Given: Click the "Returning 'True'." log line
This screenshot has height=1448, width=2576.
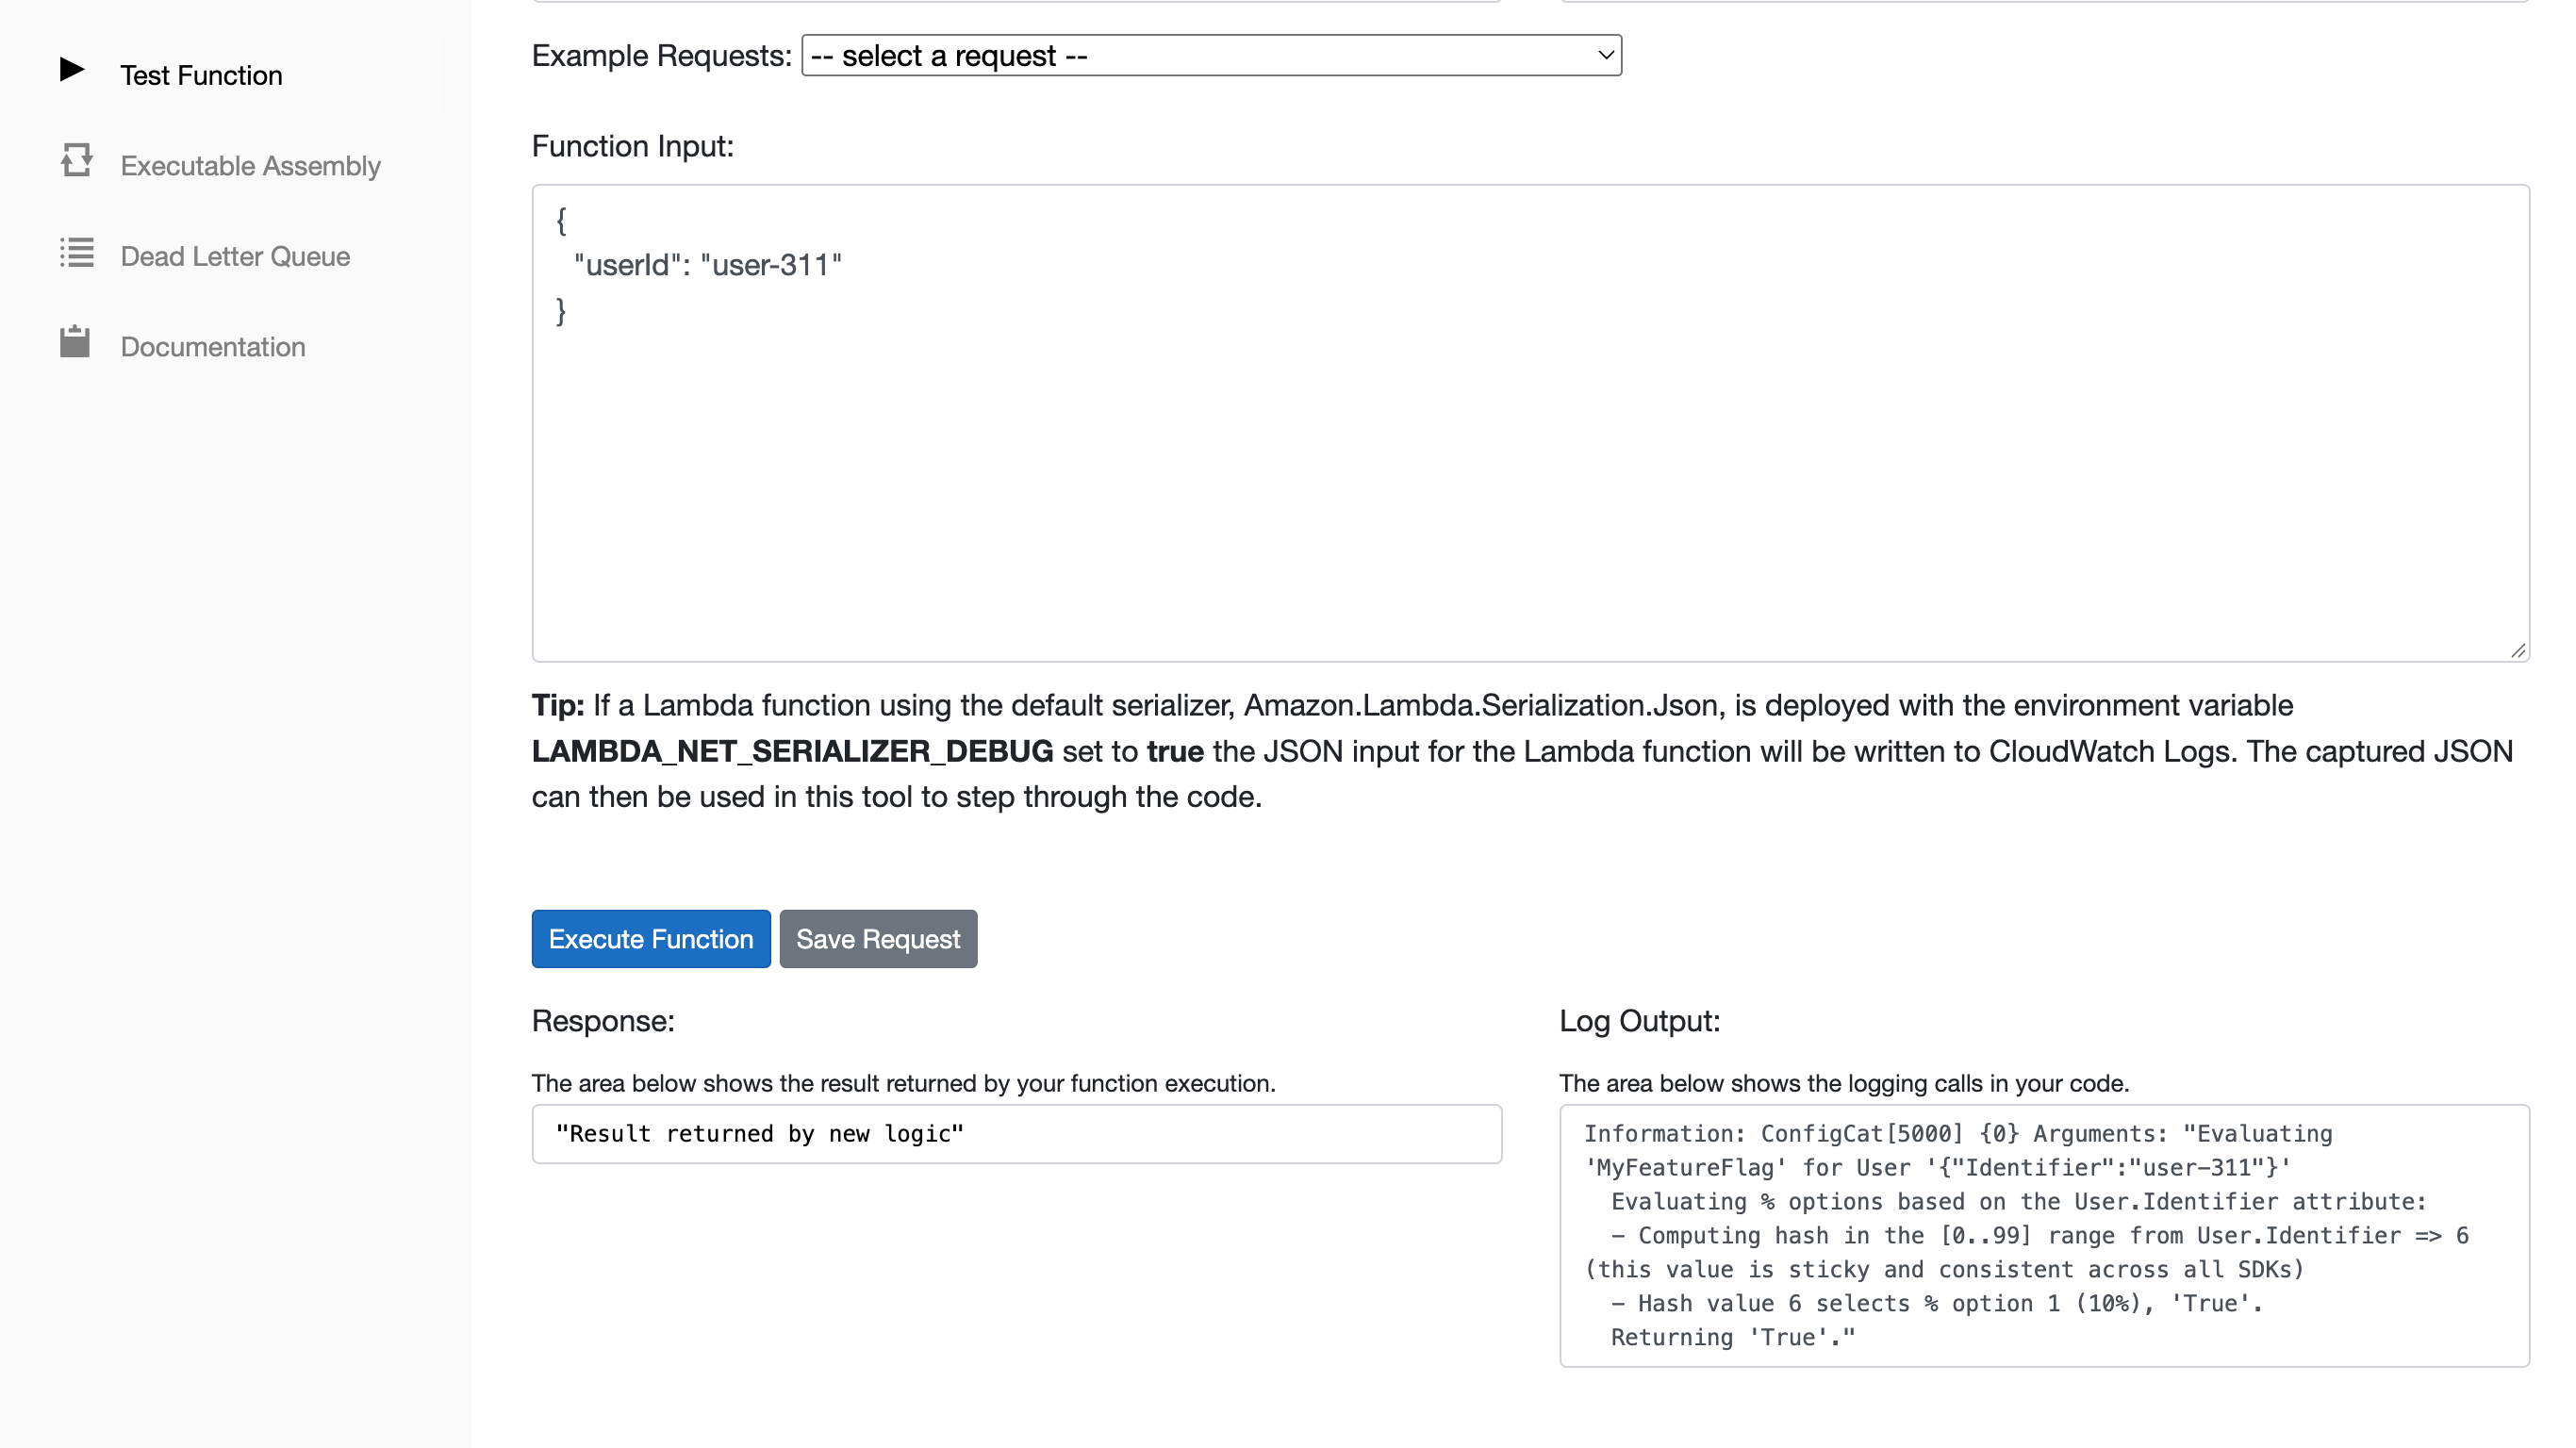Looking at the screenshot, I should point(1733,1338).
